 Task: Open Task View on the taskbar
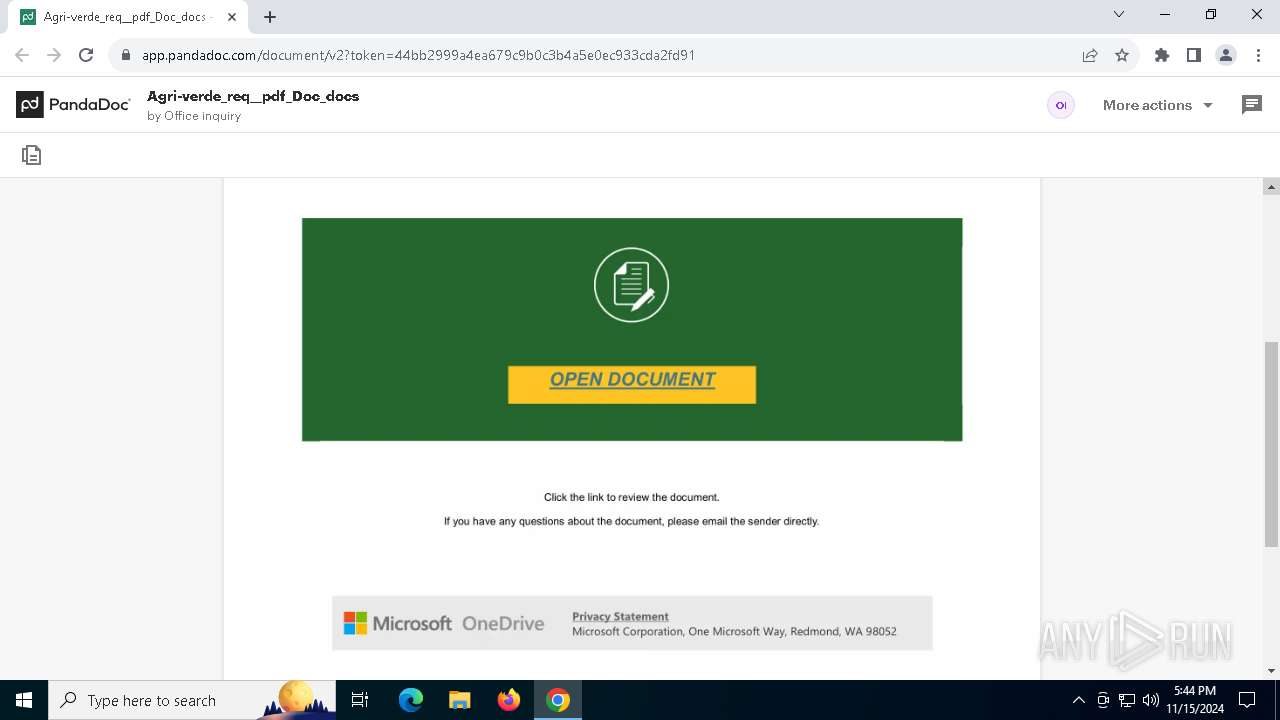(x=361, y=700)
